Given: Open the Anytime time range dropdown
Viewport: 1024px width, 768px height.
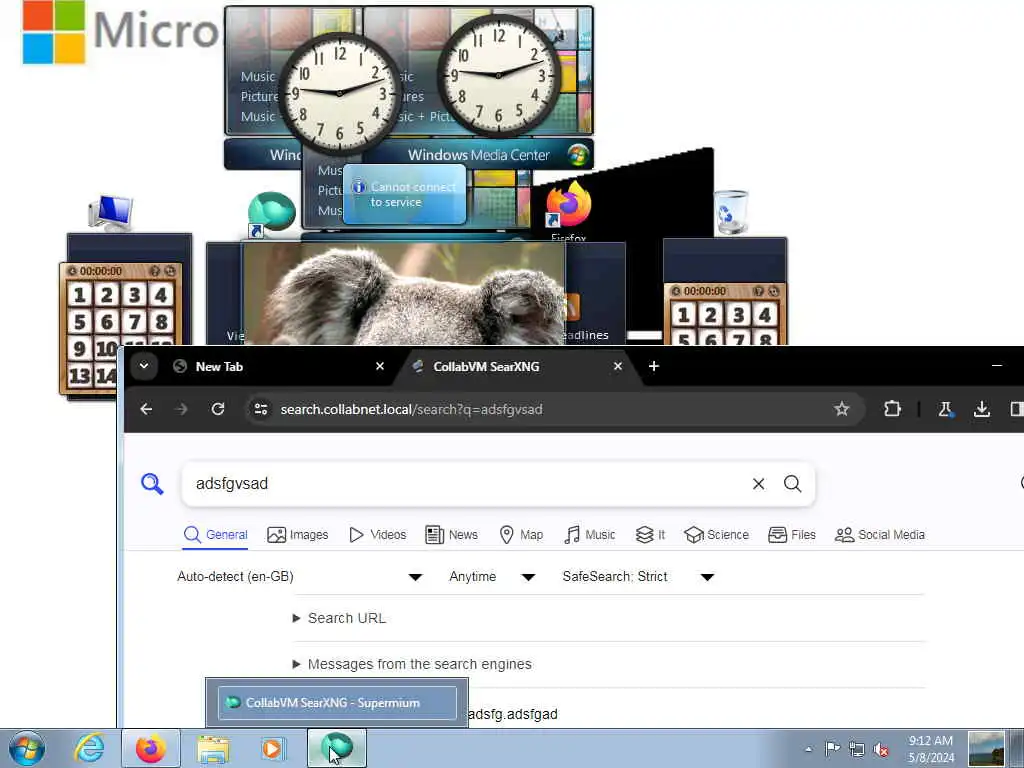Looking at the screenshot, I should (x=492, y=577).
